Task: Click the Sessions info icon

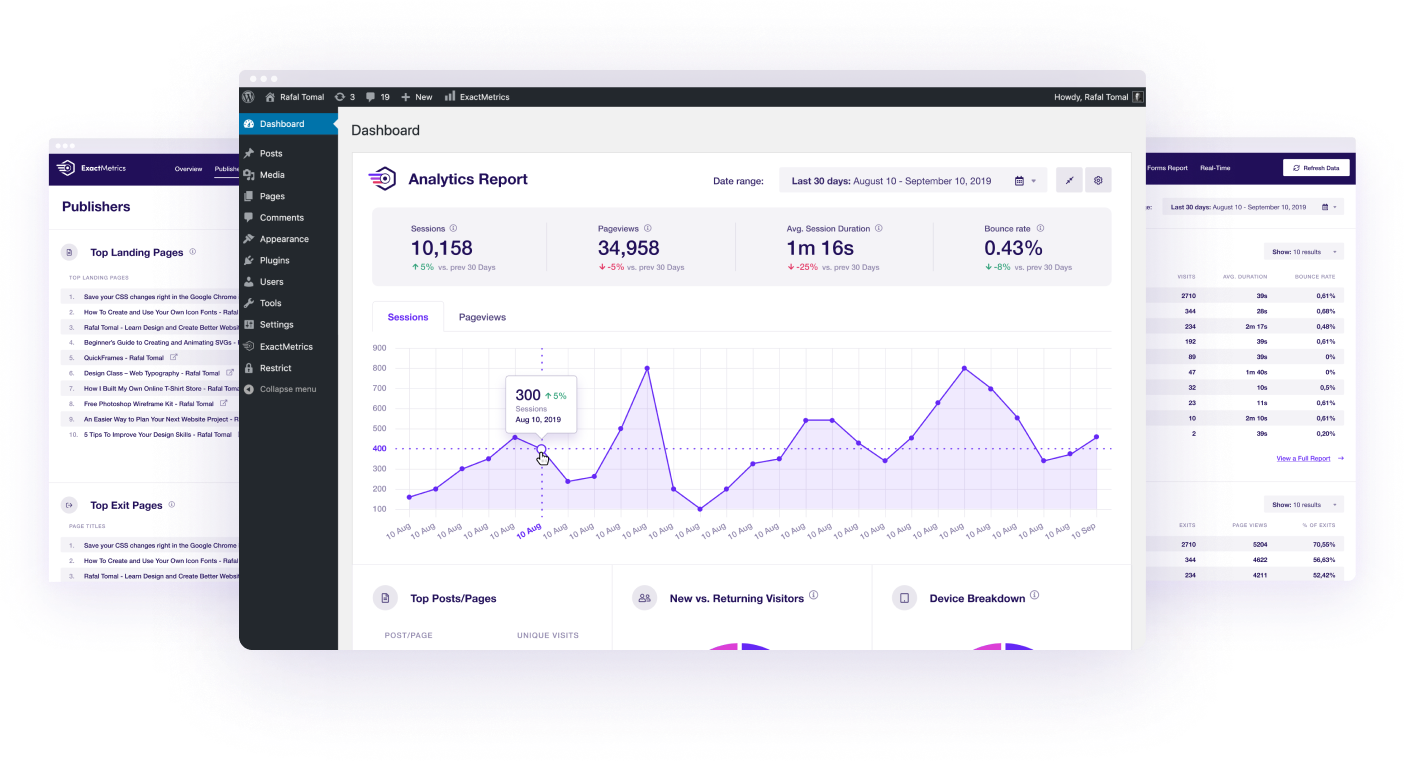Action: coord(453,229)
